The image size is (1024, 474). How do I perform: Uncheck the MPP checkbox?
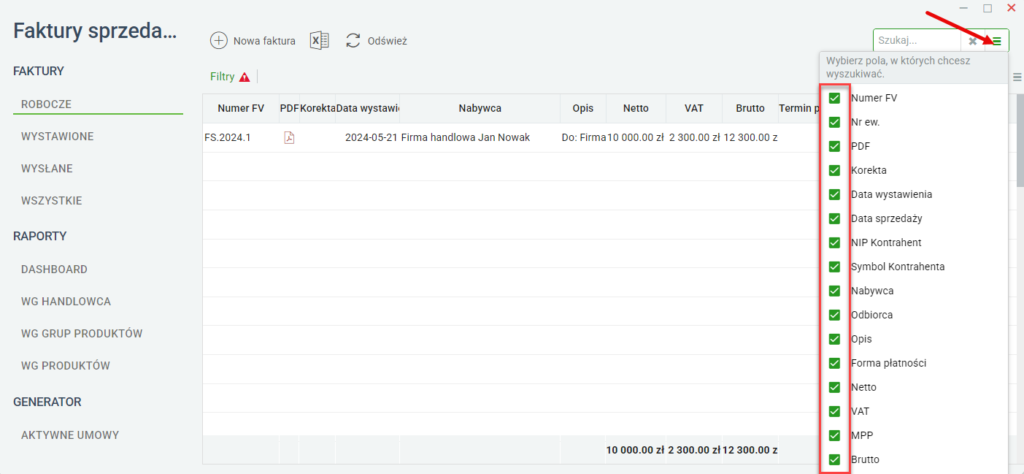pos(834,435)
